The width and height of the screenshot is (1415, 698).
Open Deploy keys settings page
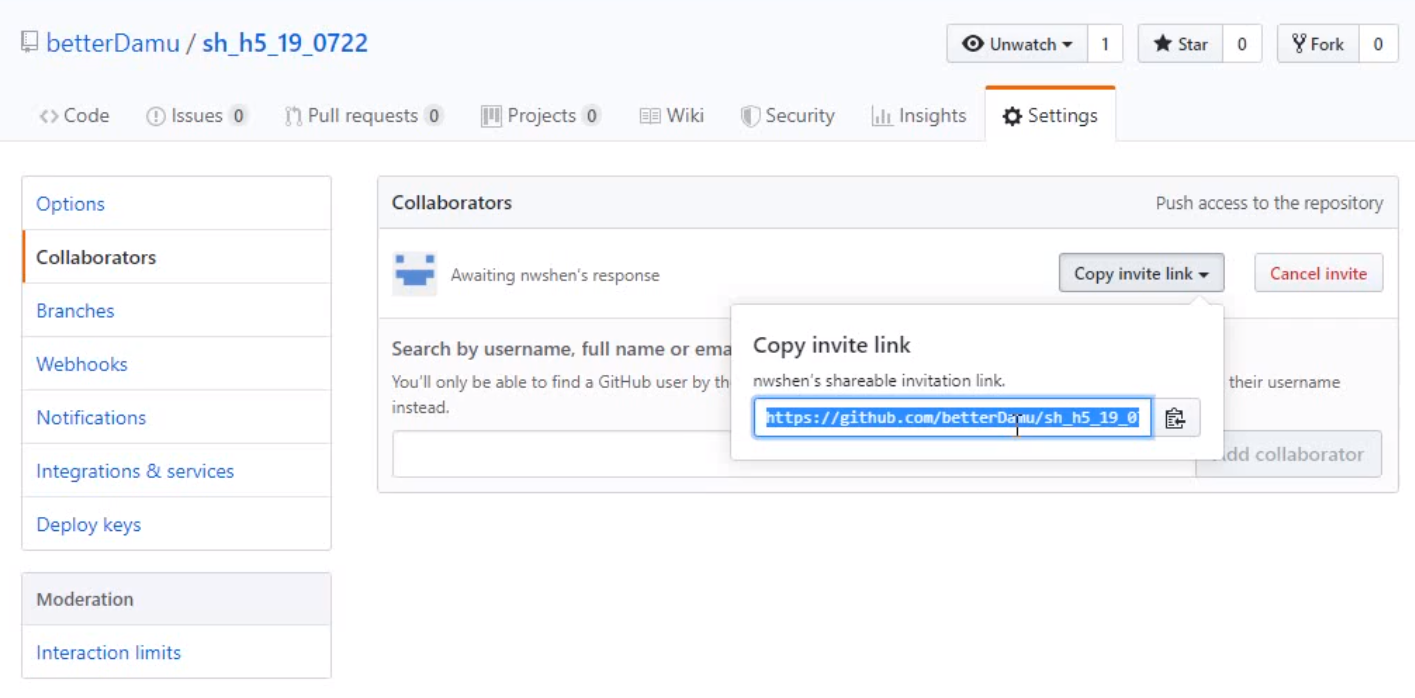coord(88,525)
